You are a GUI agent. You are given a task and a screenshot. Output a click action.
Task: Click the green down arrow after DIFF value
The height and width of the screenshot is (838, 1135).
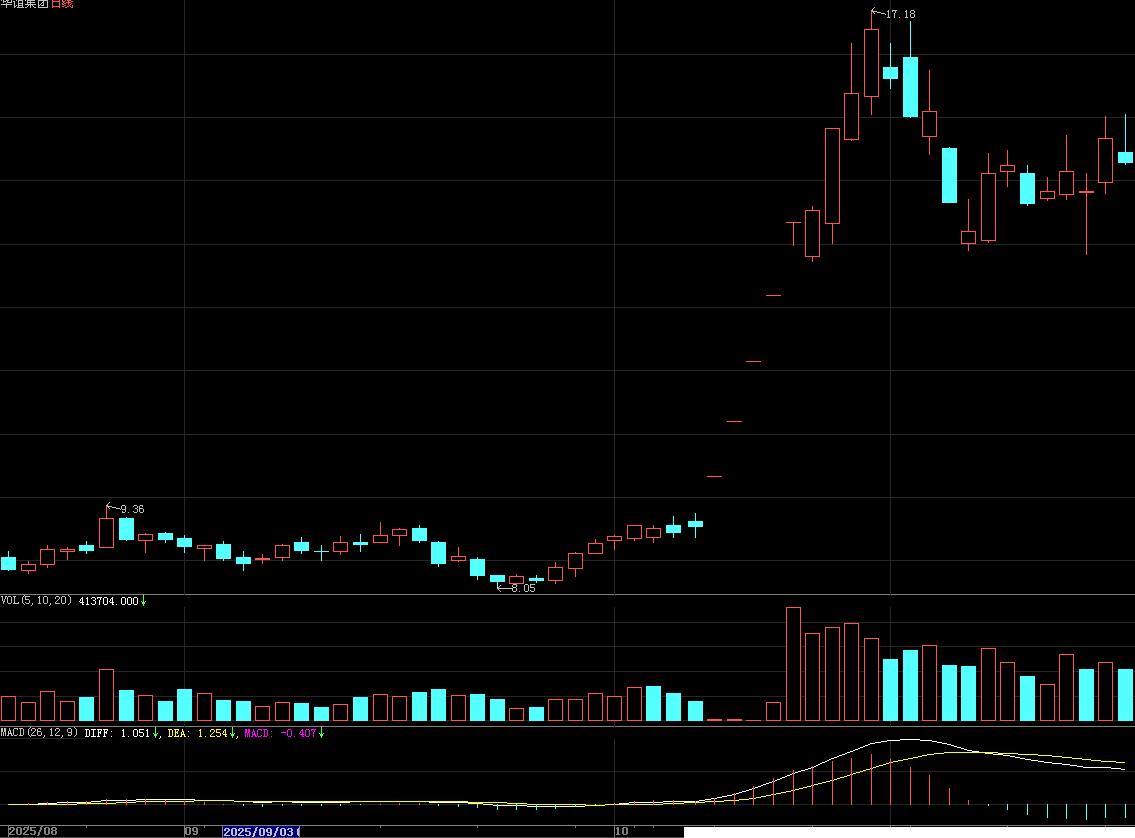pyautogui.click(x=156, y=733)
